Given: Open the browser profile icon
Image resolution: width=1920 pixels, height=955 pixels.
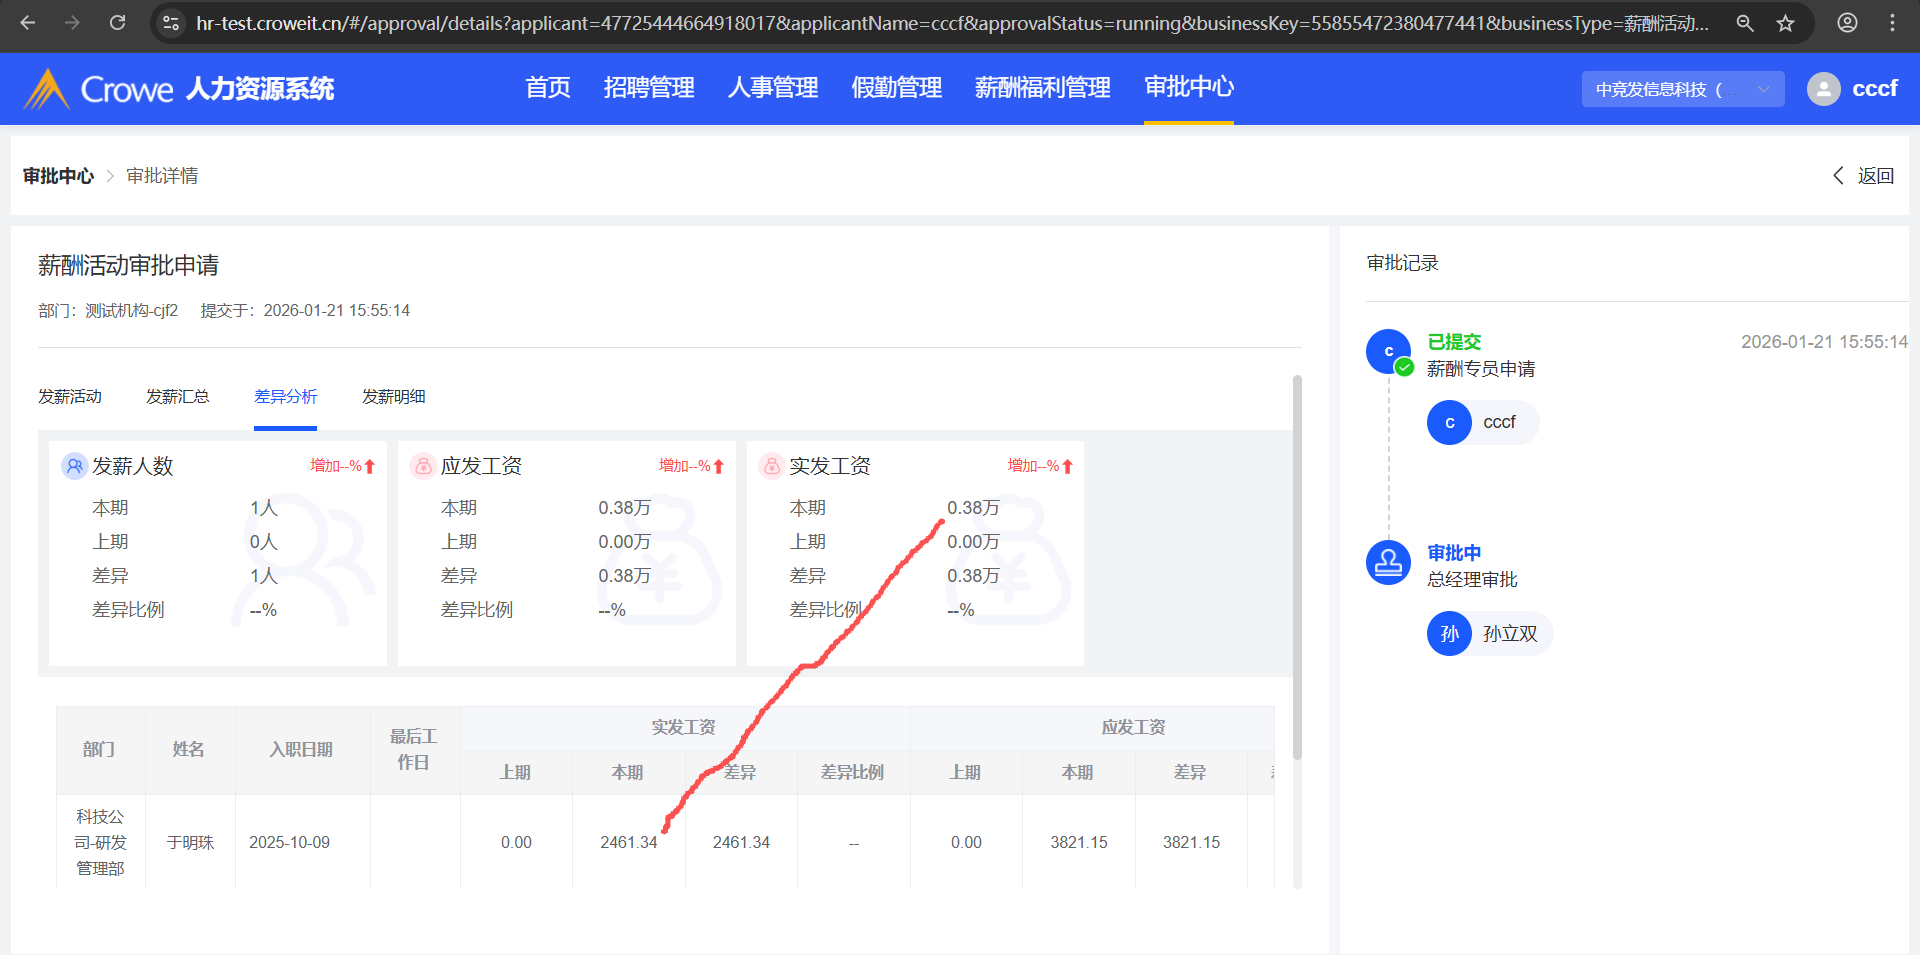Looking at the screenshot, I should [1847, 23].
